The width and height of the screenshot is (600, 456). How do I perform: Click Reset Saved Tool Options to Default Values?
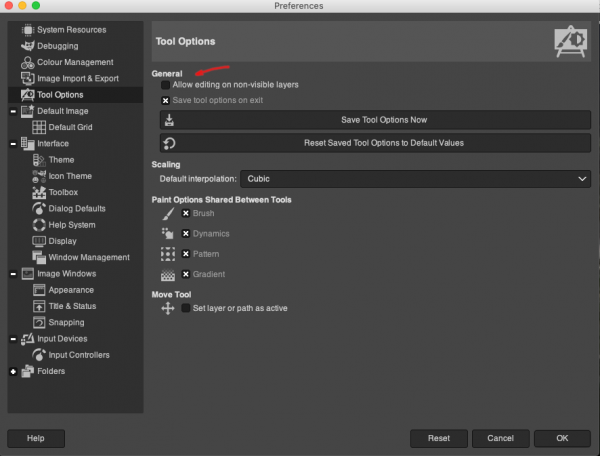[375, 143]
